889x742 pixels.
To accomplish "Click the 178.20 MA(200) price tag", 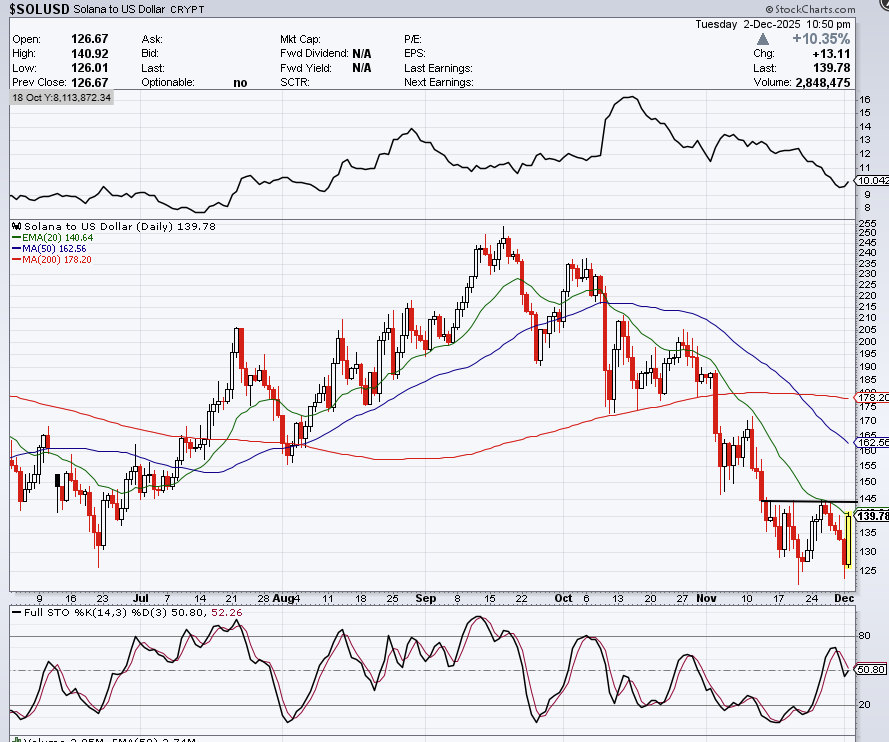I will (873, 397).
